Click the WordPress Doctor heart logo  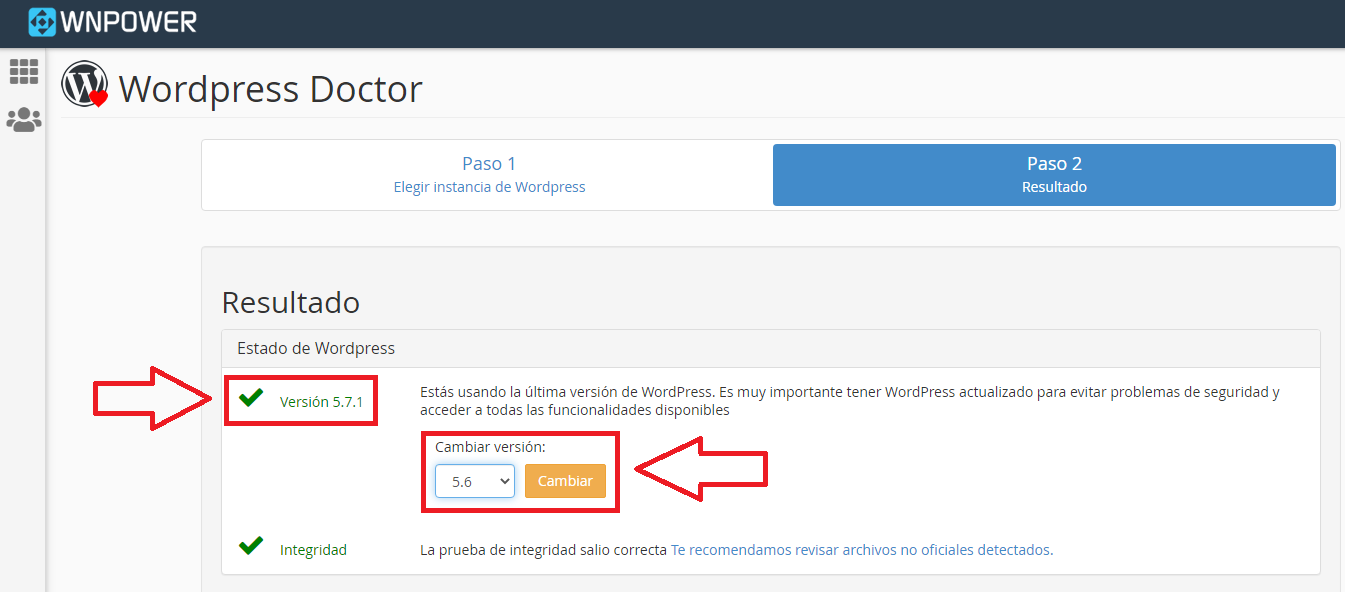(84, 85)
